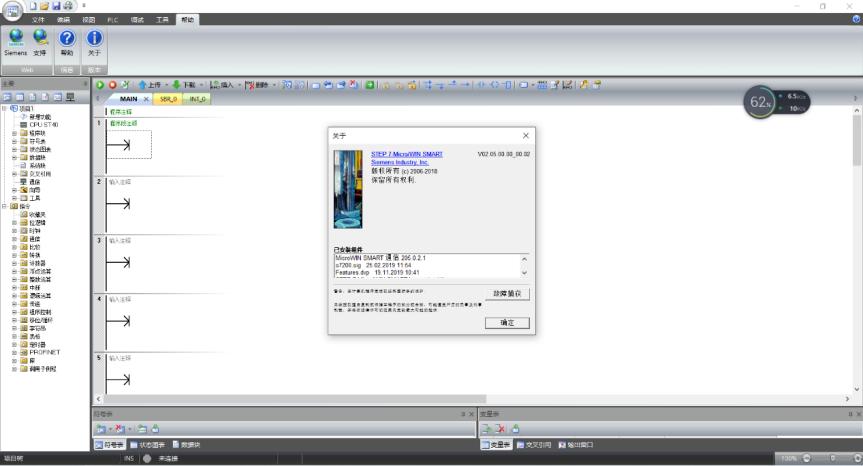This screenshot has width=863, height=466.
Task: Toggle the pin on the project tree panel
Action: [x=85, y=84]
